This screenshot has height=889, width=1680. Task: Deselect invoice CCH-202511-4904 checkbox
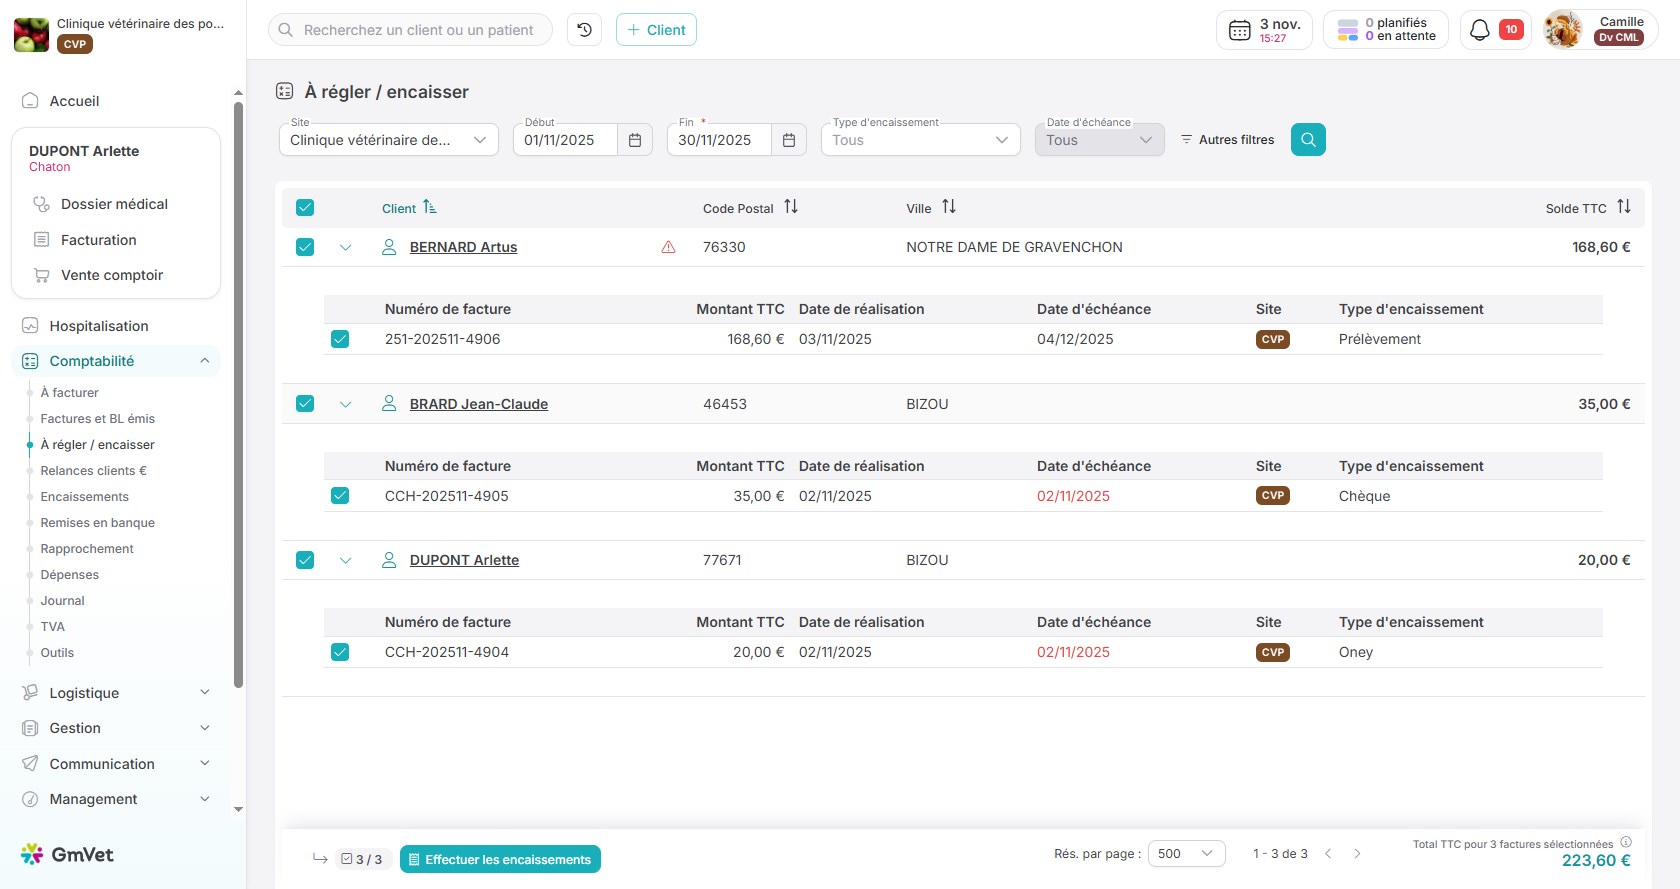coord(340,652)
